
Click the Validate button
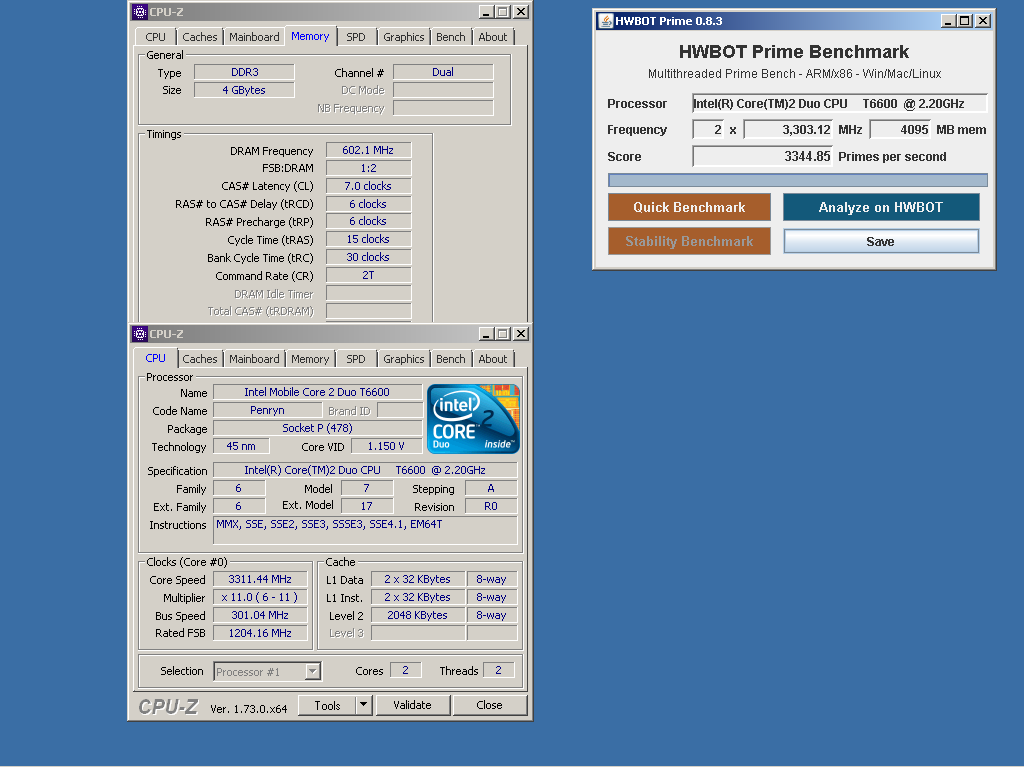[x=412, y=705]
